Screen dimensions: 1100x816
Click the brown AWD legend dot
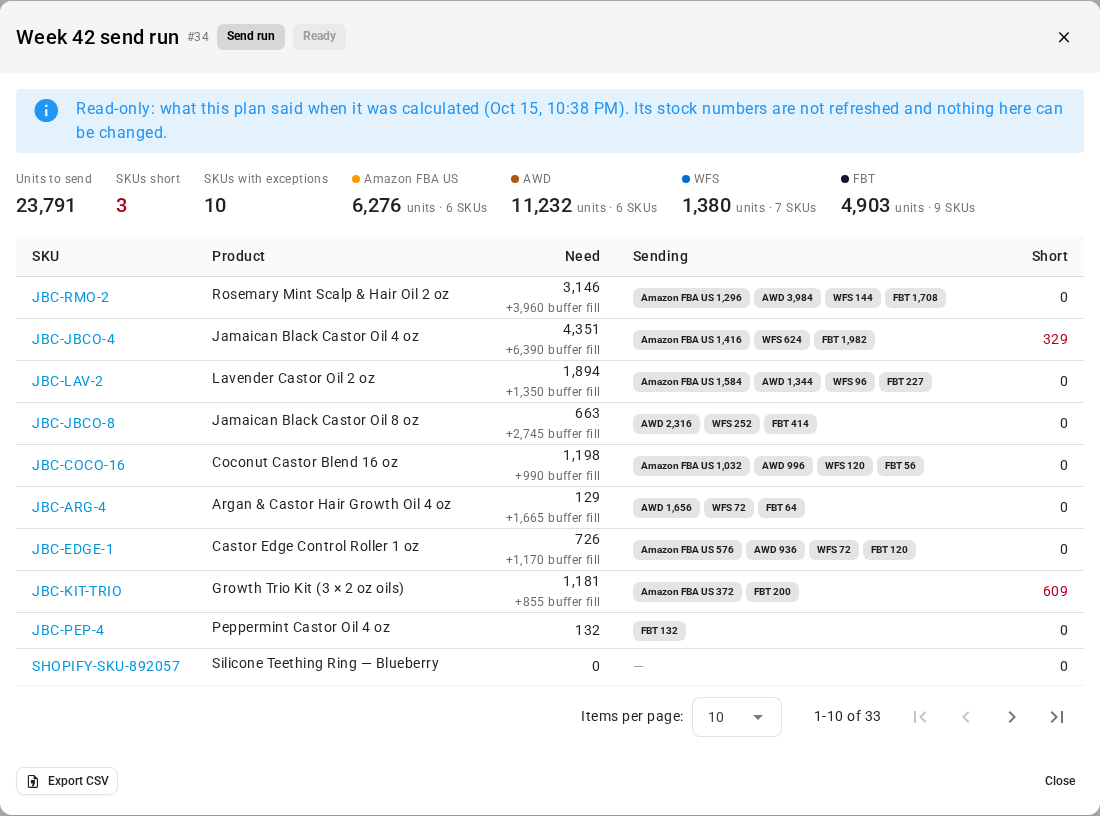tap(515, 180)
